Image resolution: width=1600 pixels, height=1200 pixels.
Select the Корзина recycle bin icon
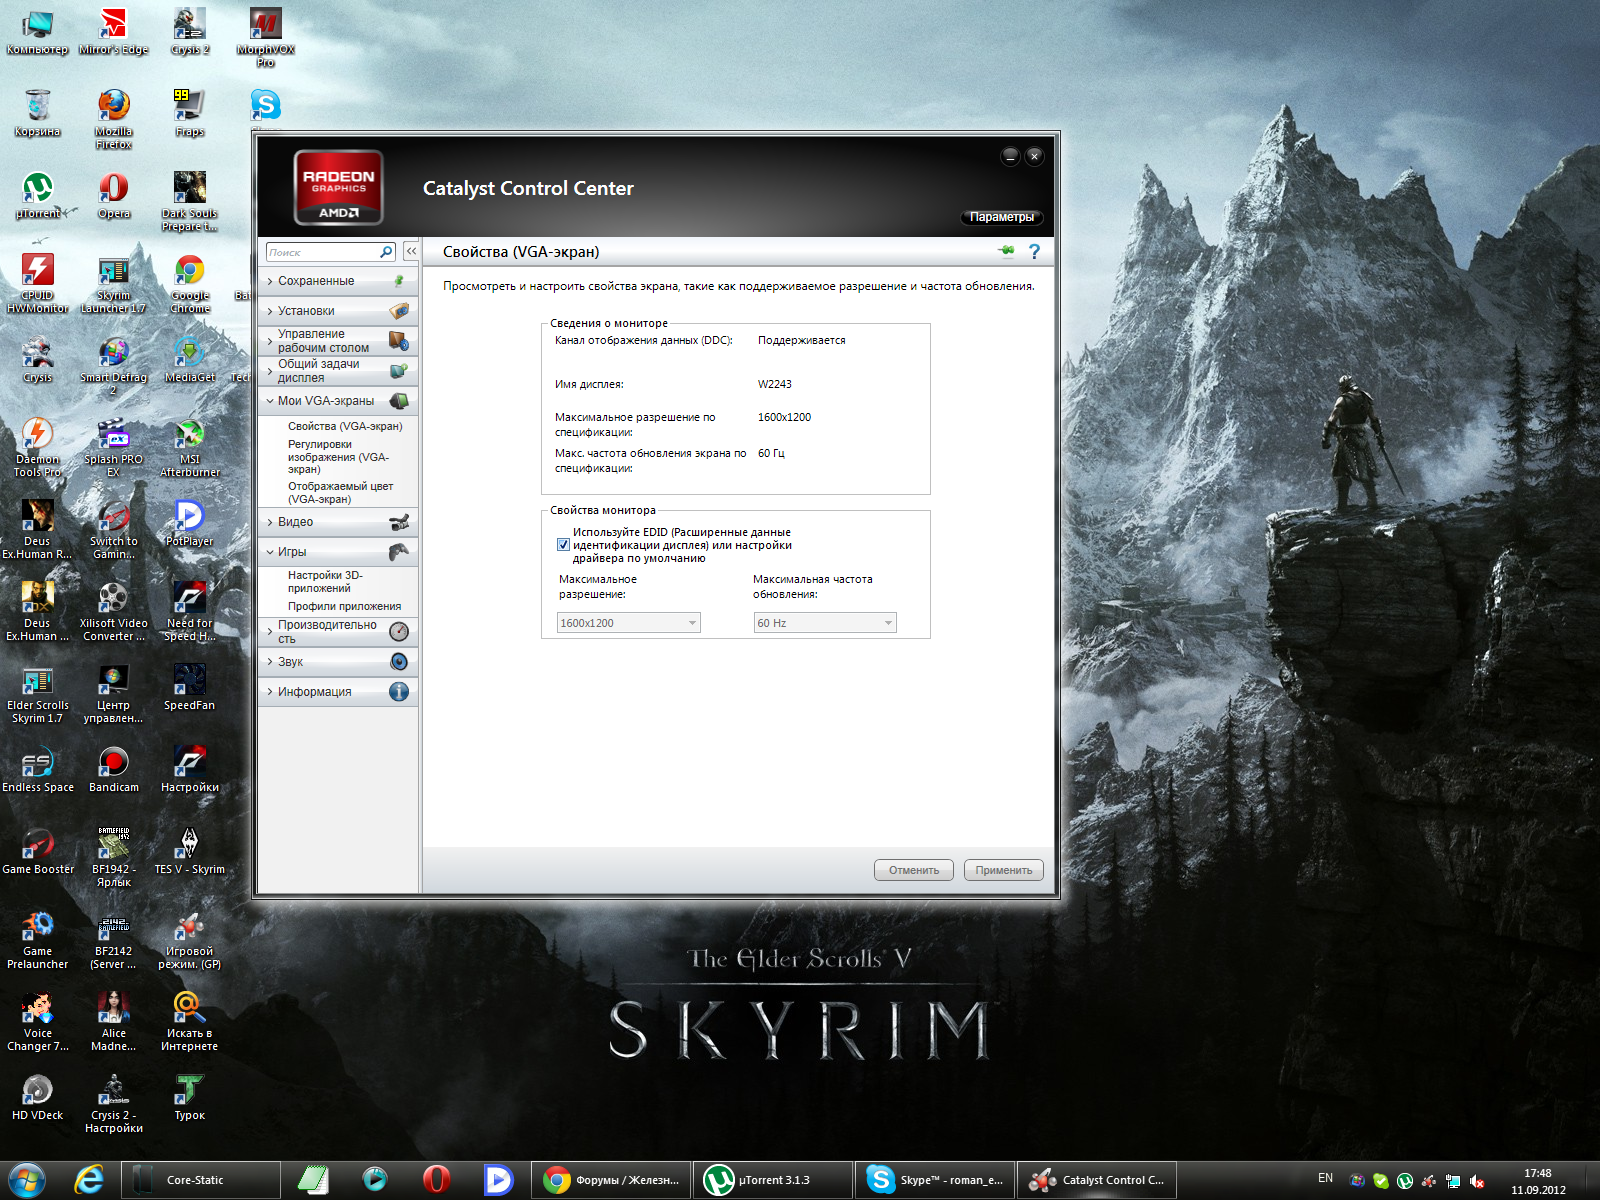(38, 112)
